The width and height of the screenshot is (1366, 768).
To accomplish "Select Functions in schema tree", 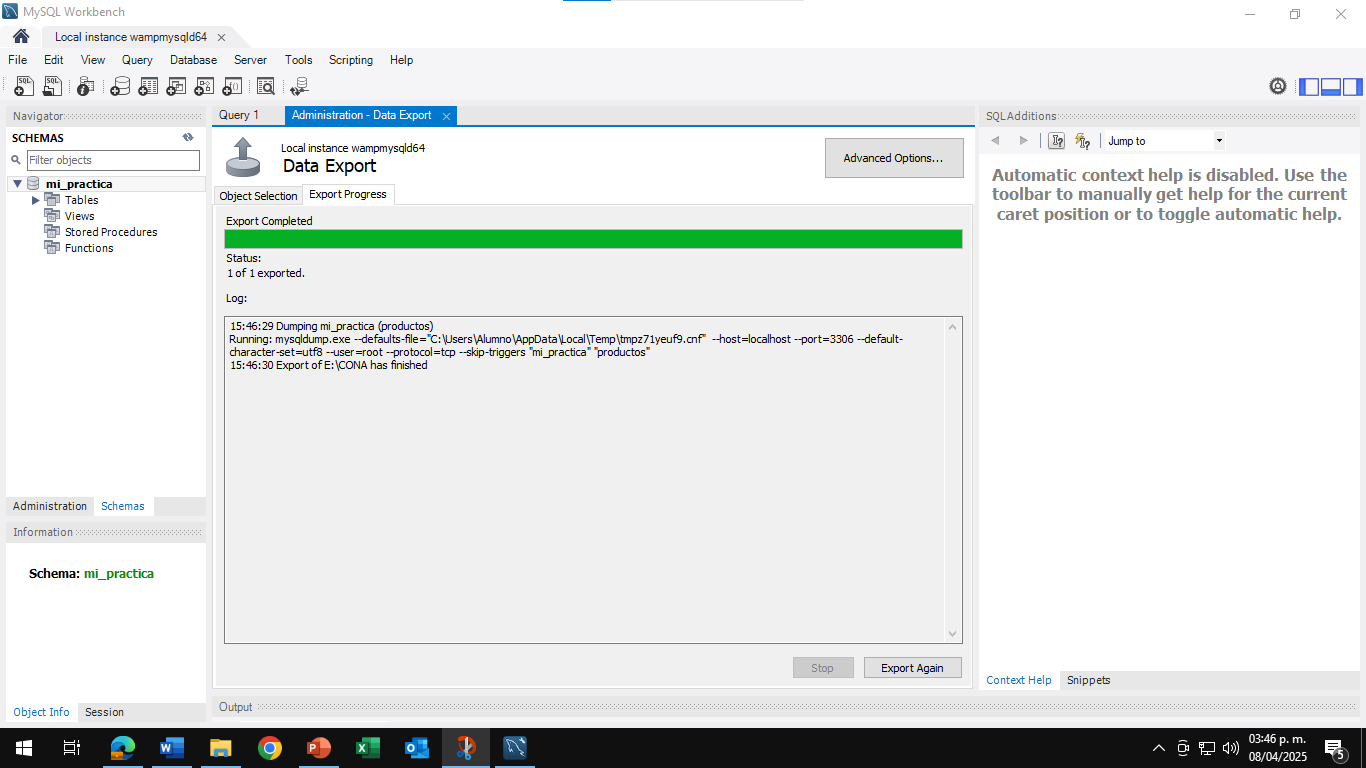I will [89, 248].
